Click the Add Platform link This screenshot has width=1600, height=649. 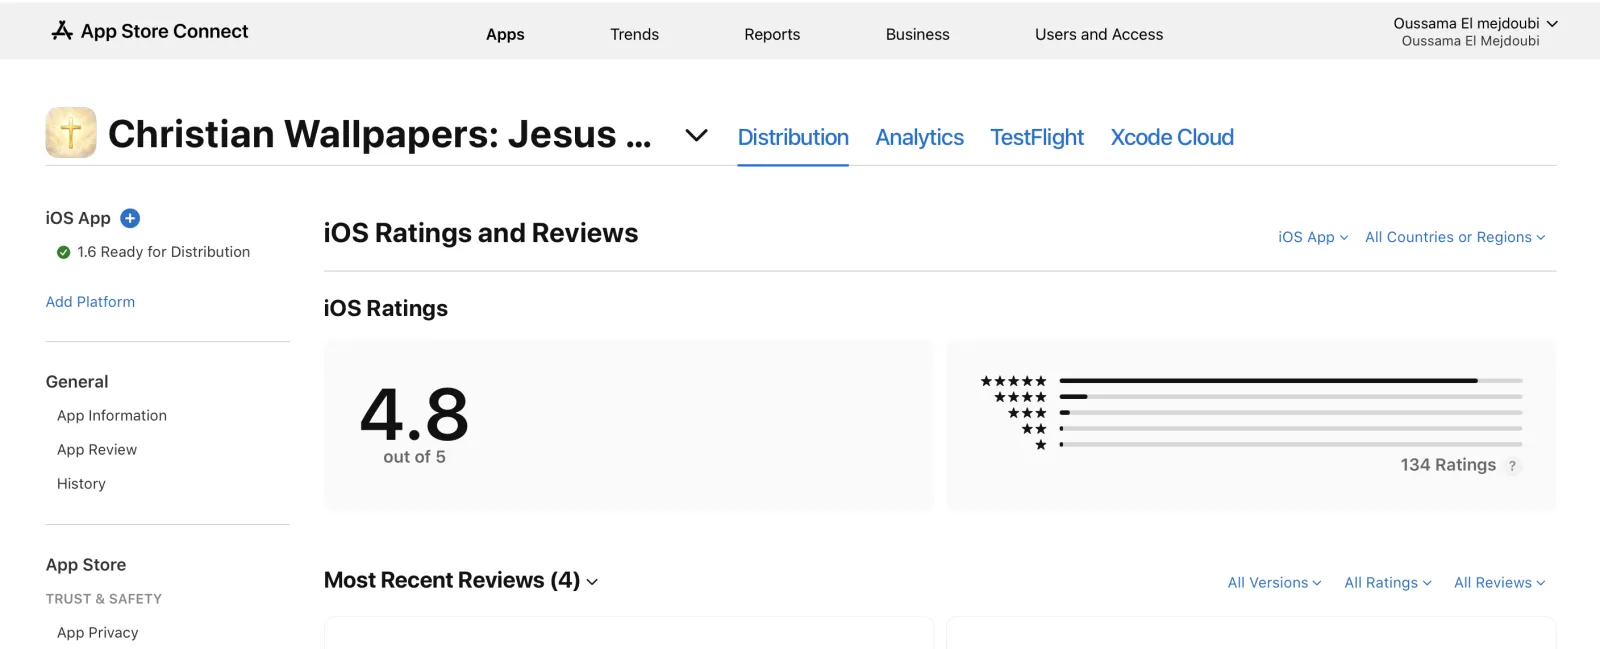coord(90,302)
